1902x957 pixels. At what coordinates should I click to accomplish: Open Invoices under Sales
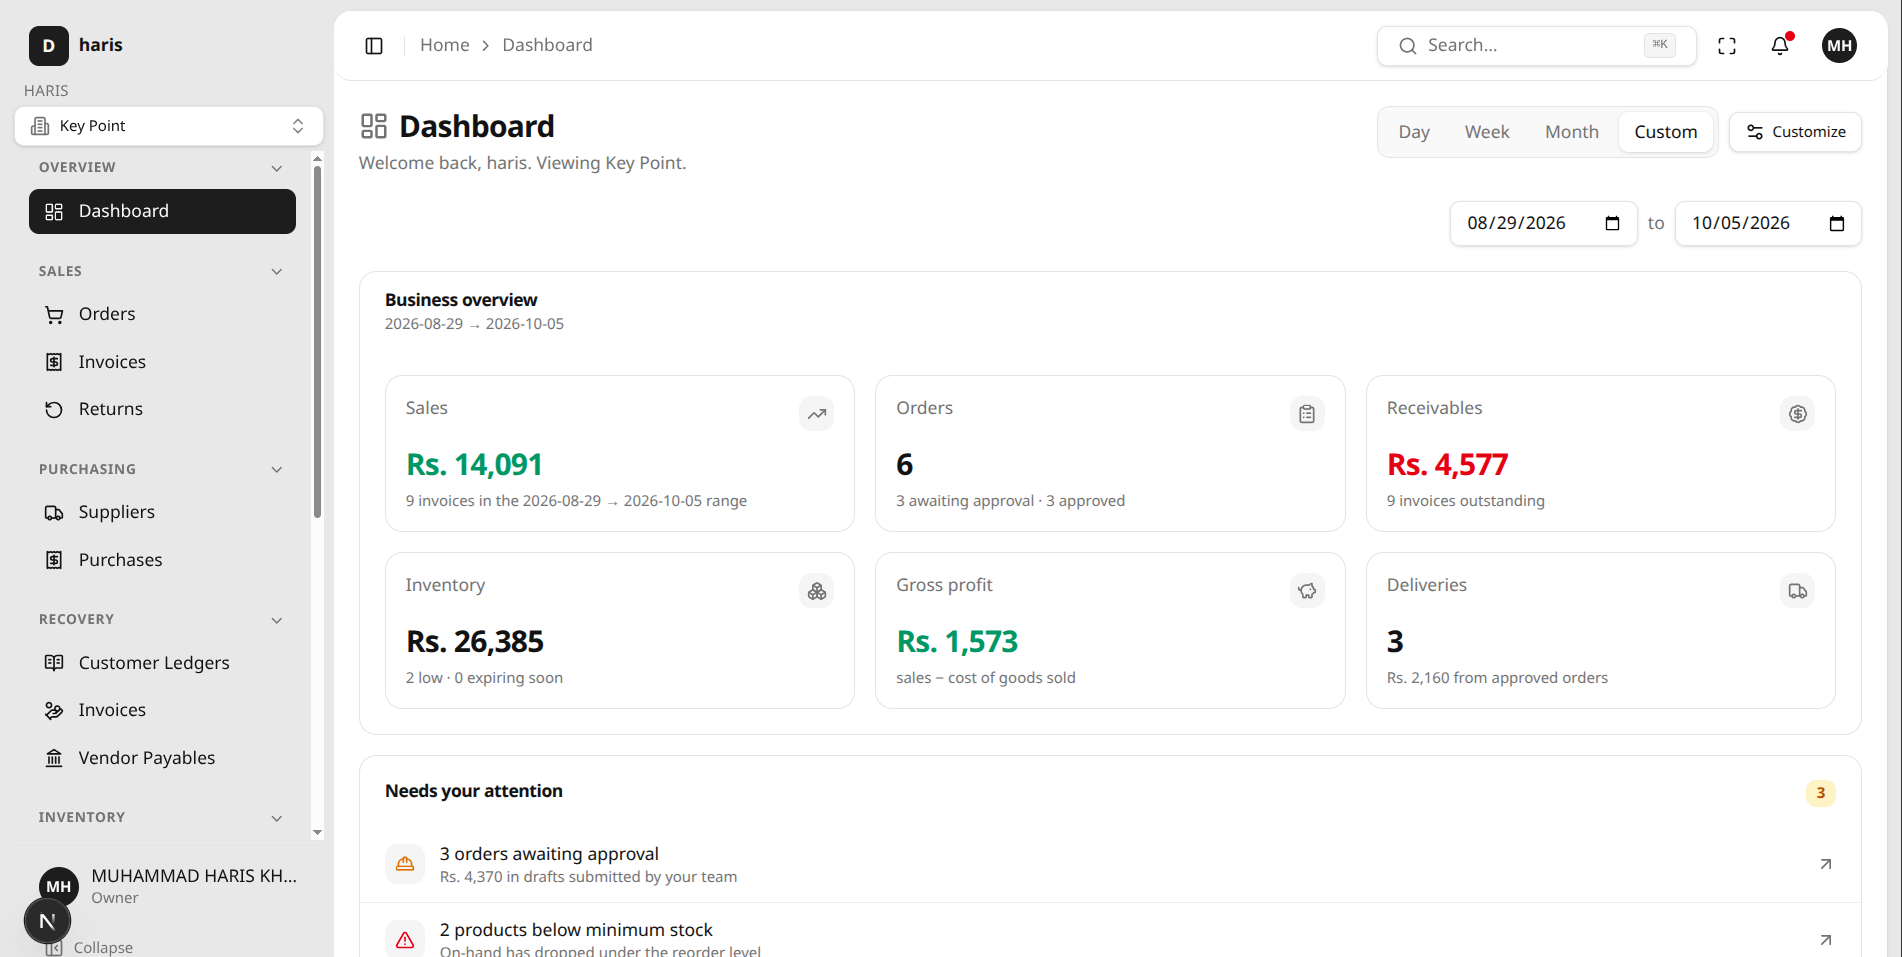pos(162,362)
